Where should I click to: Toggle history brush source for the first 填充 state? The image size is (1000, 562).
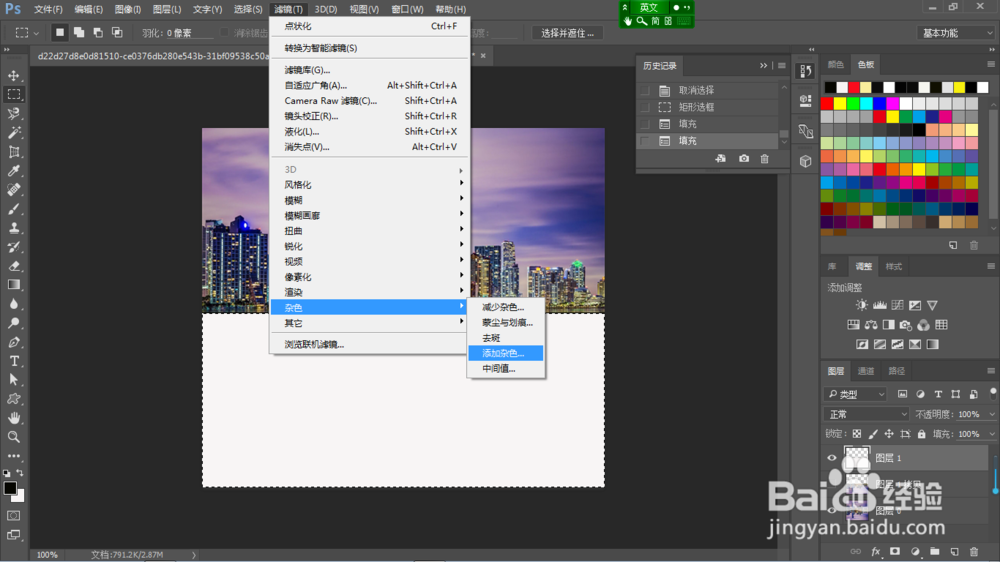click(645, 124)
